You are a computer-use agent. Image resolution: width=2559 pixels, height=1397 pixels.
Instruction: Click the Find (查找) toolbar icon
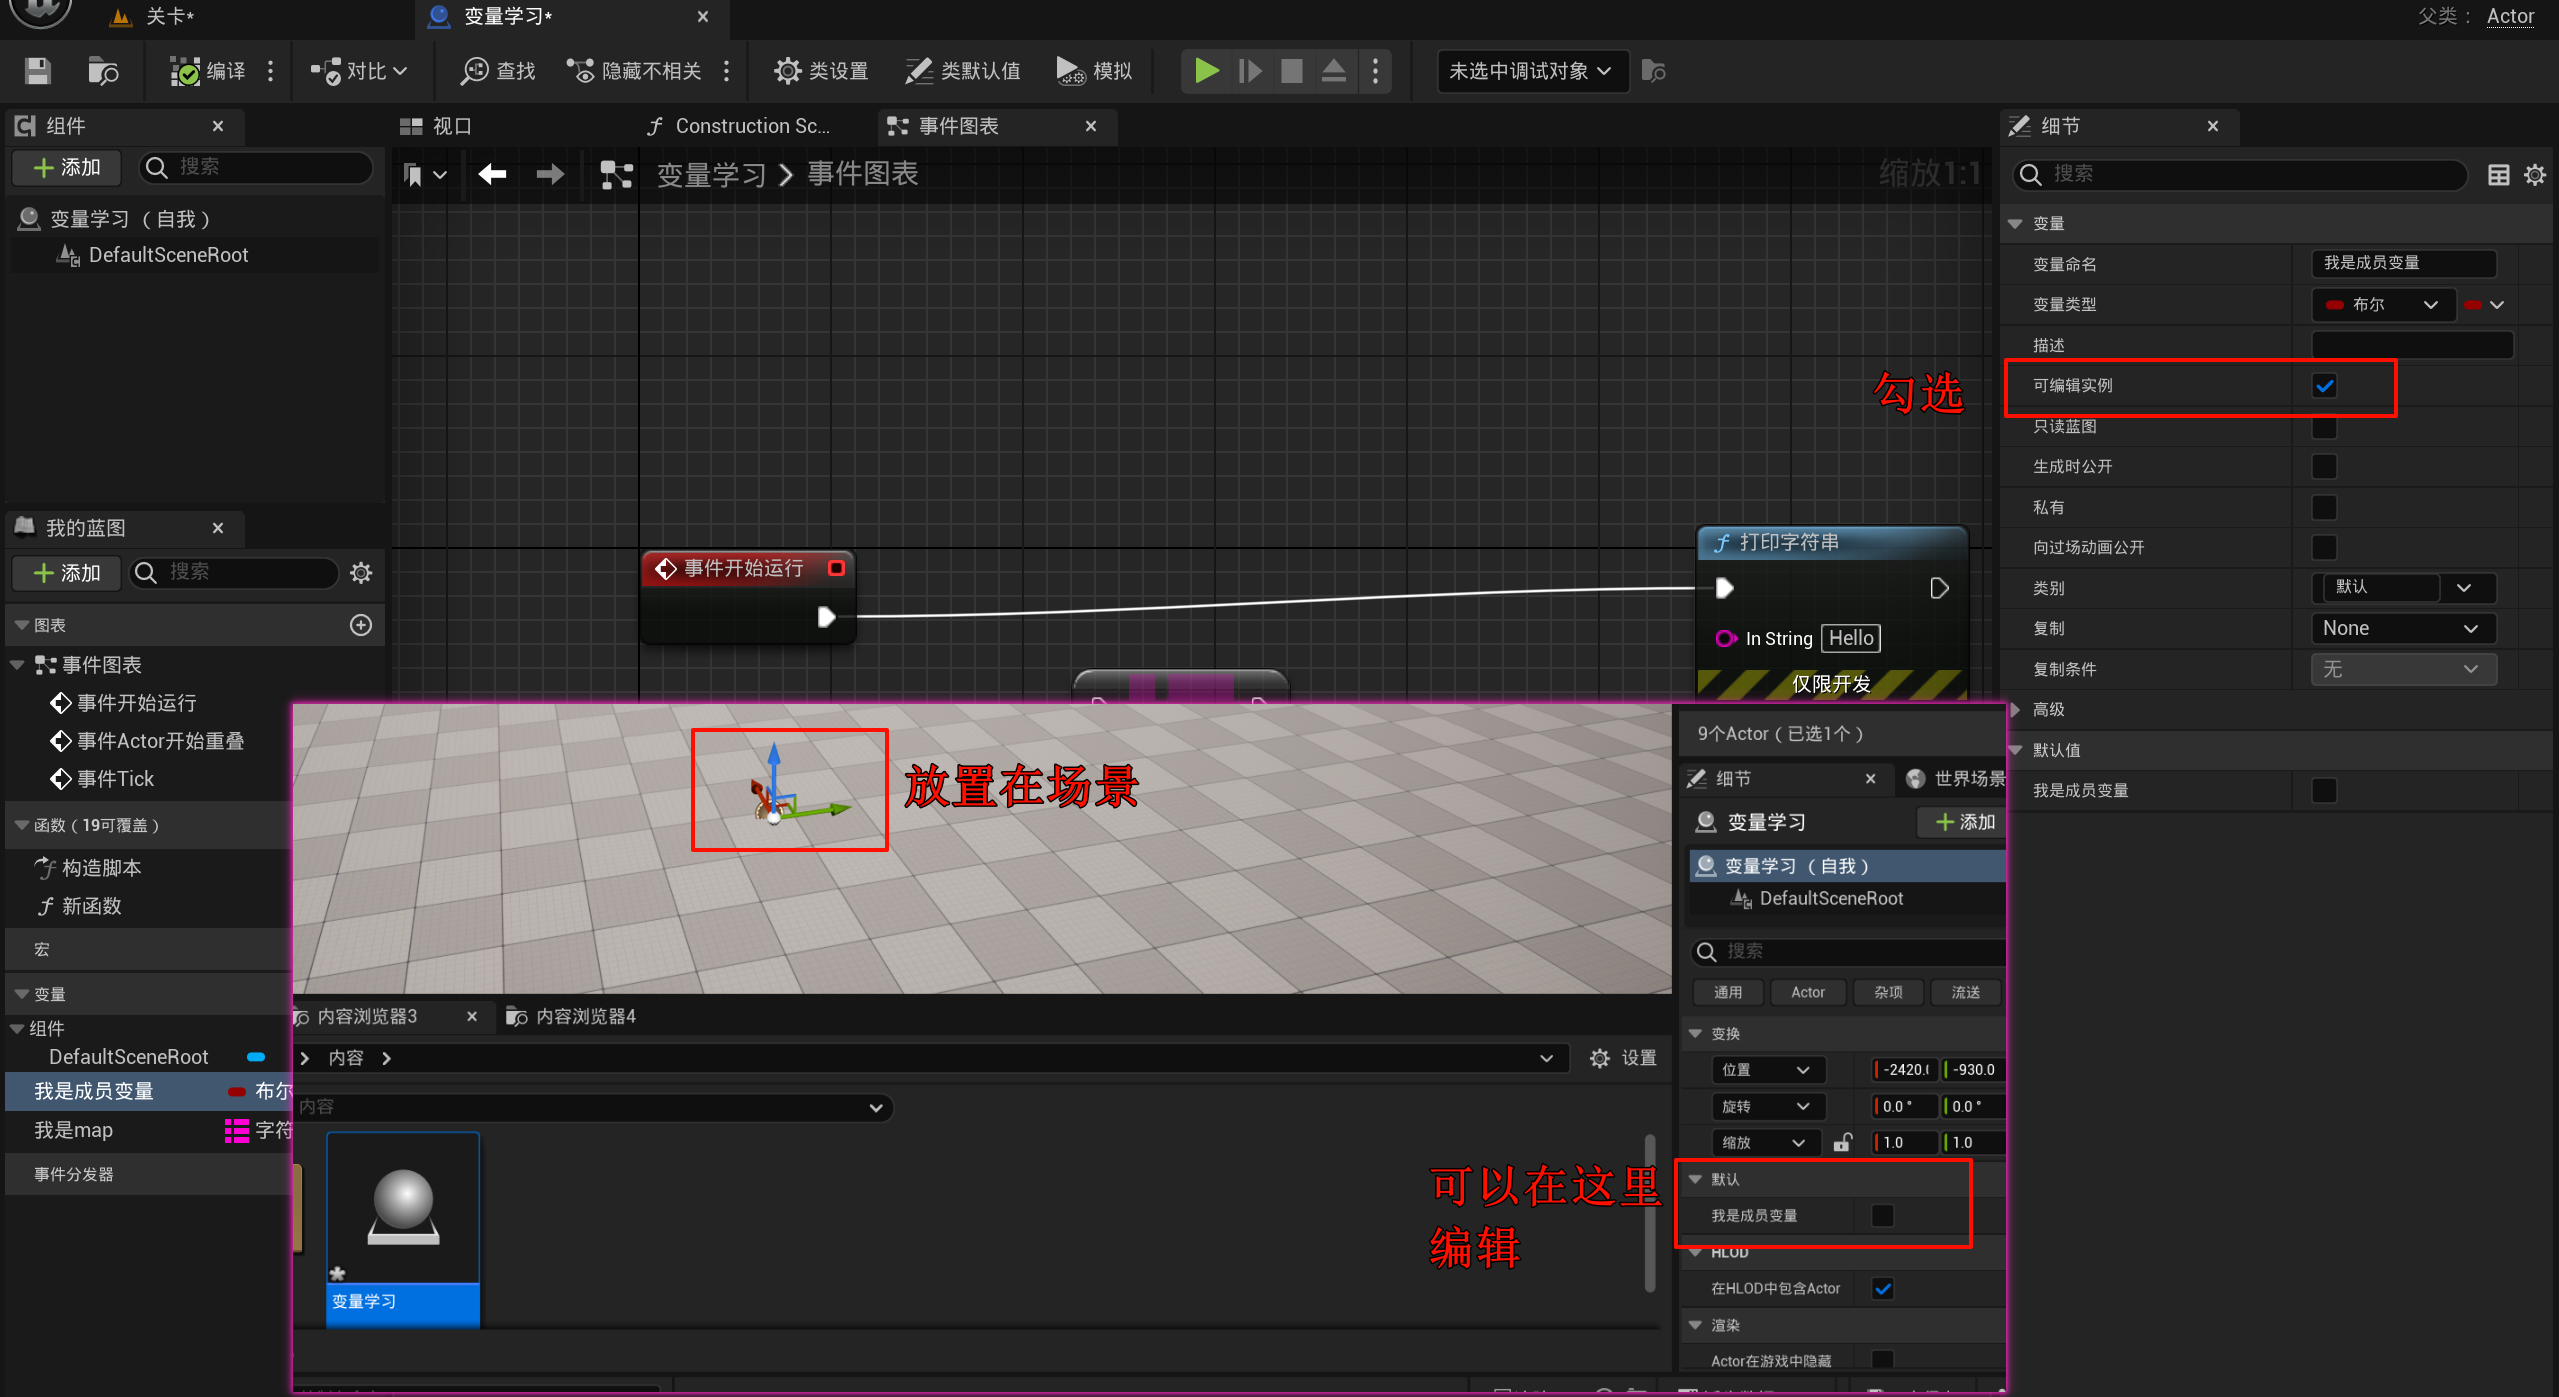(474, 71)
